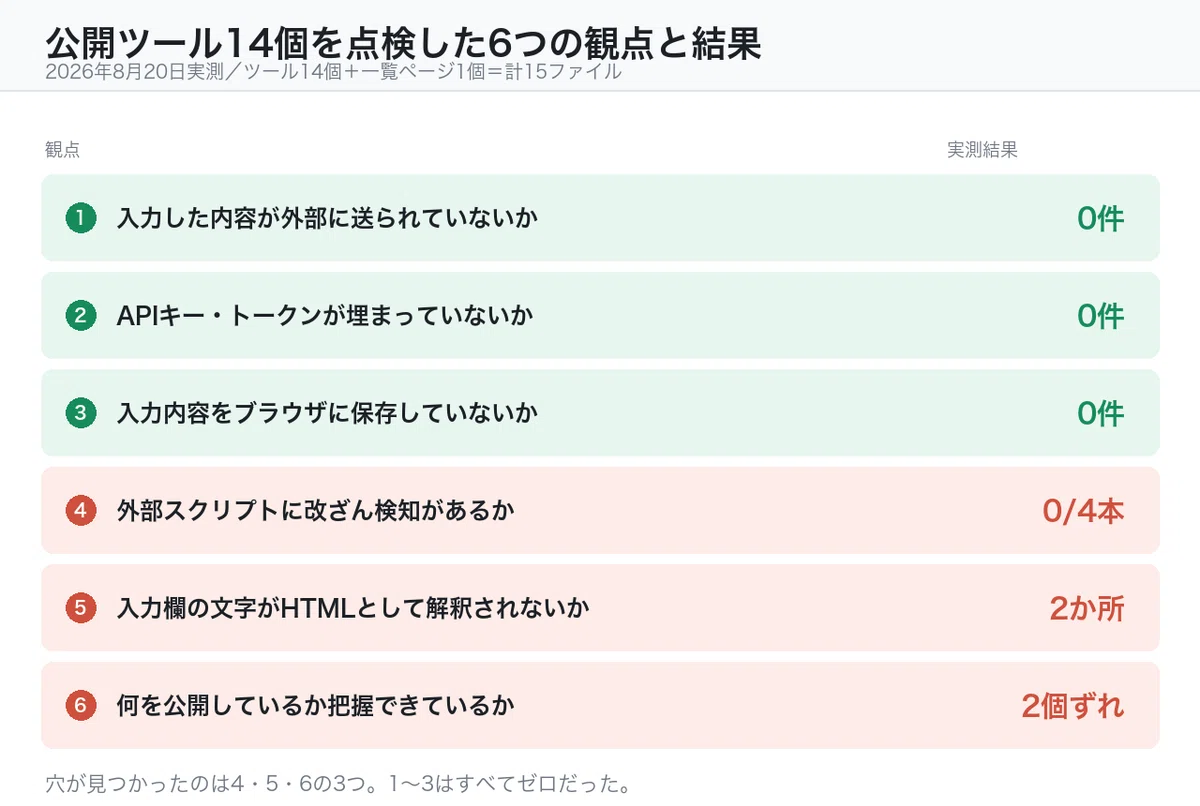Click the 観点 column header

point(63,150)
